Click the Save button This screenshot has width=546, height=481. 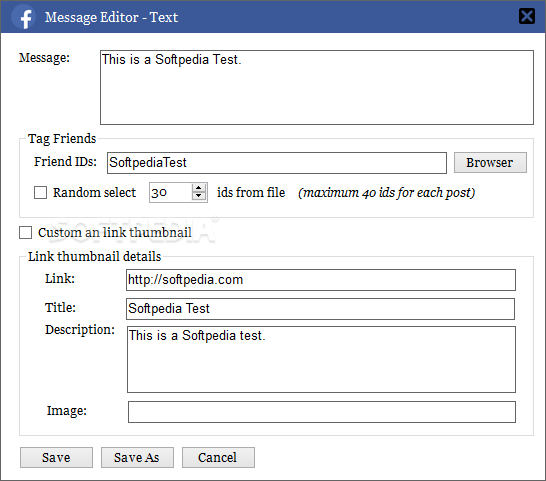pyautogui.click(x=56, y=457)
